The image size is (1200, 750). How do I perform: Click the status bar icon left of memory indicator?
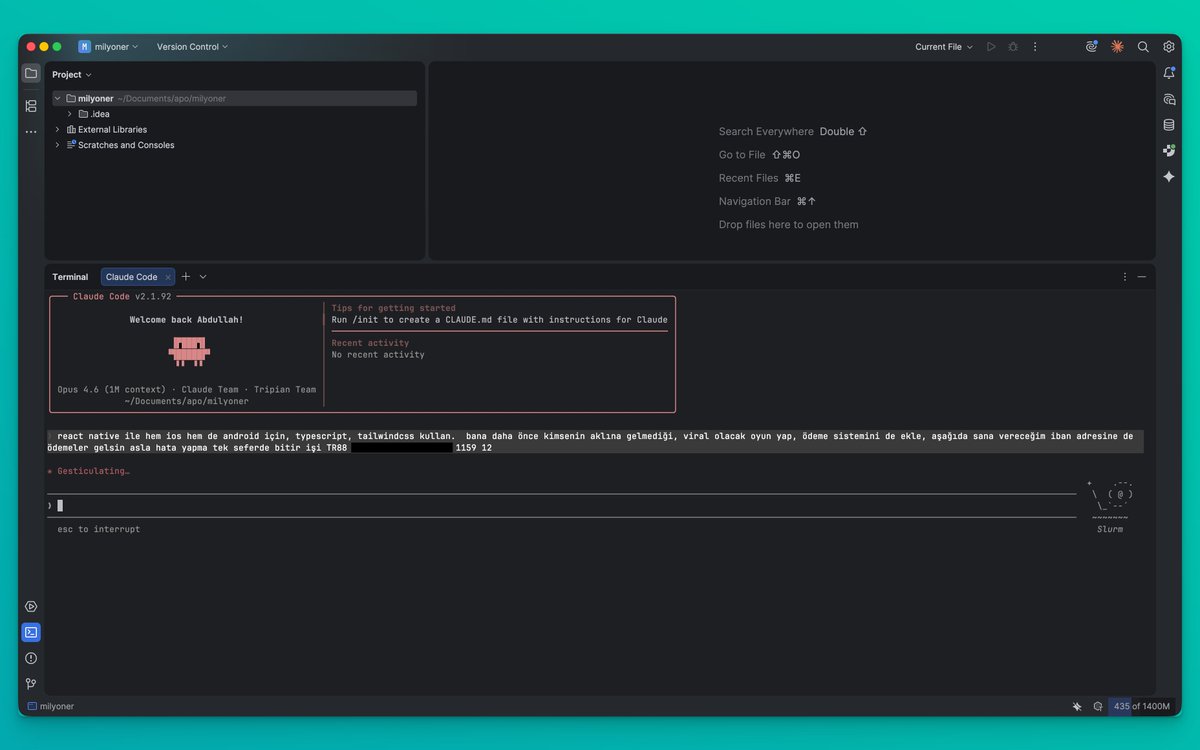coord(1098,706)
